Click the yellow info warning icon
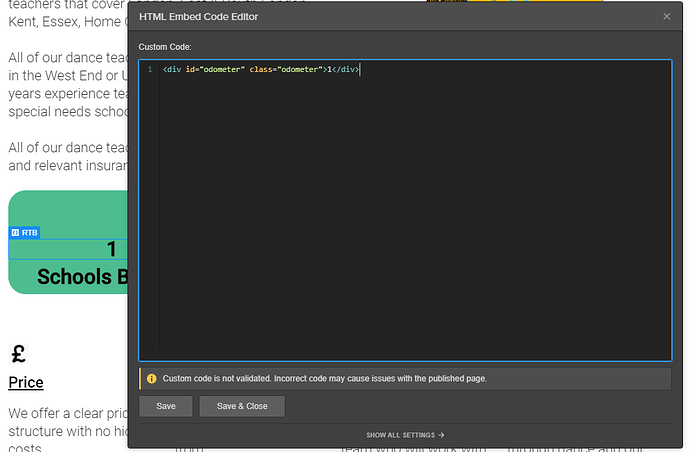The image size is (690, 452). (x=151, y=379)
